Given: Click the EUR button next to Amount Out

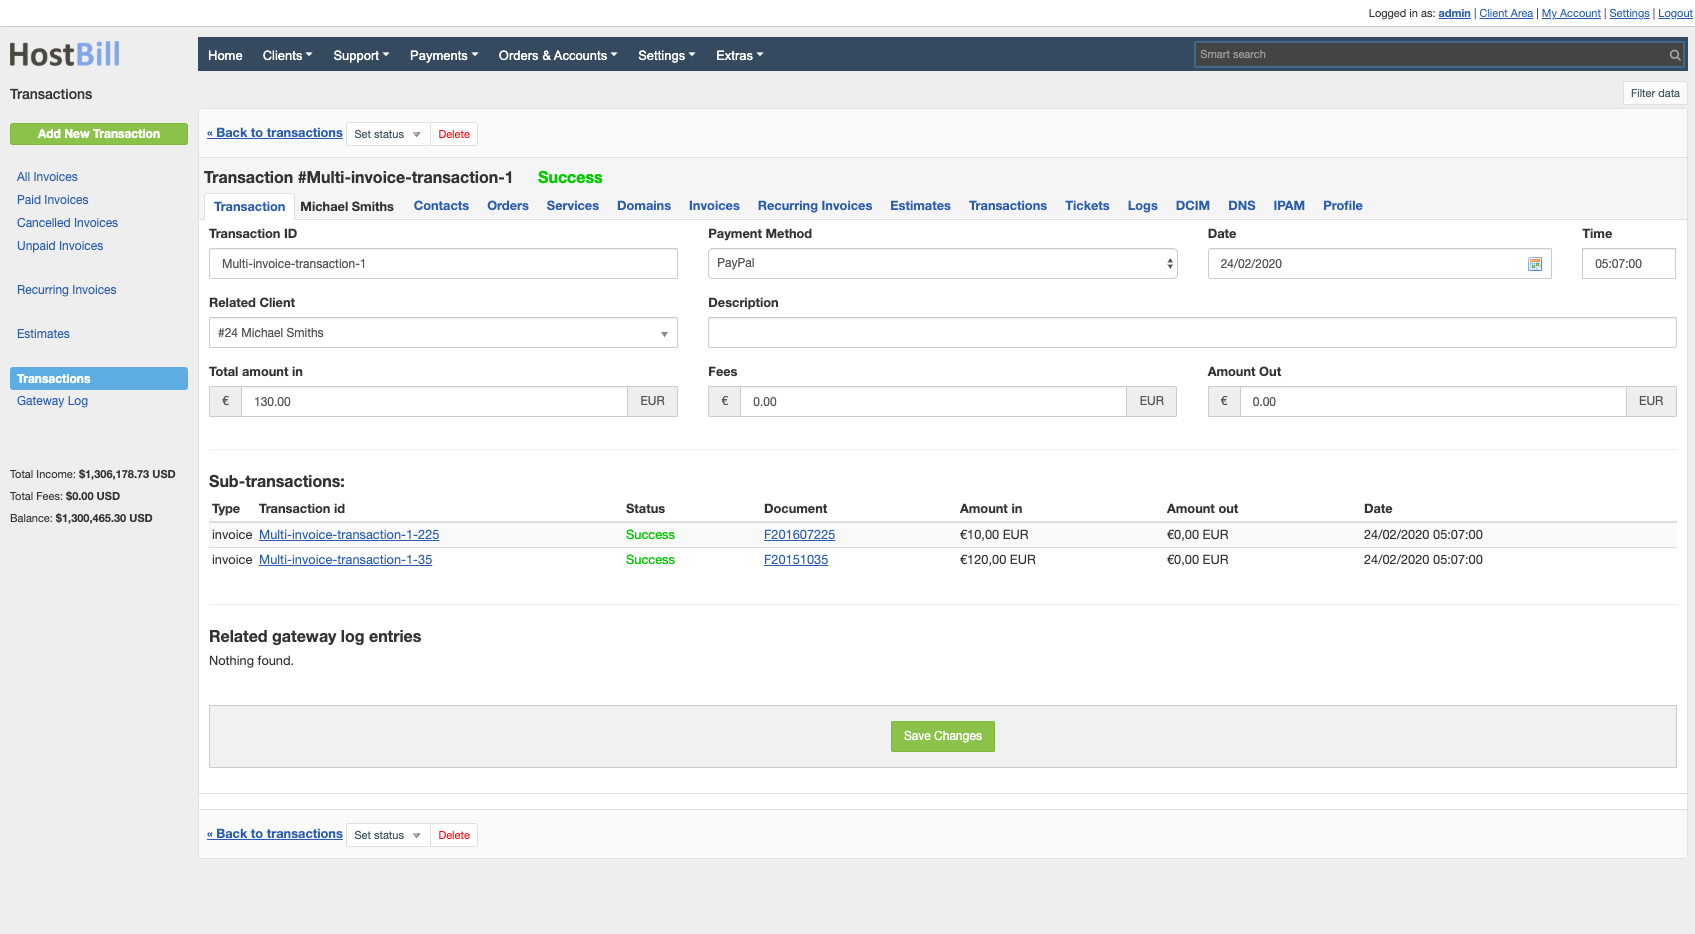Looking at the screenshot, I should [1651, 401].
